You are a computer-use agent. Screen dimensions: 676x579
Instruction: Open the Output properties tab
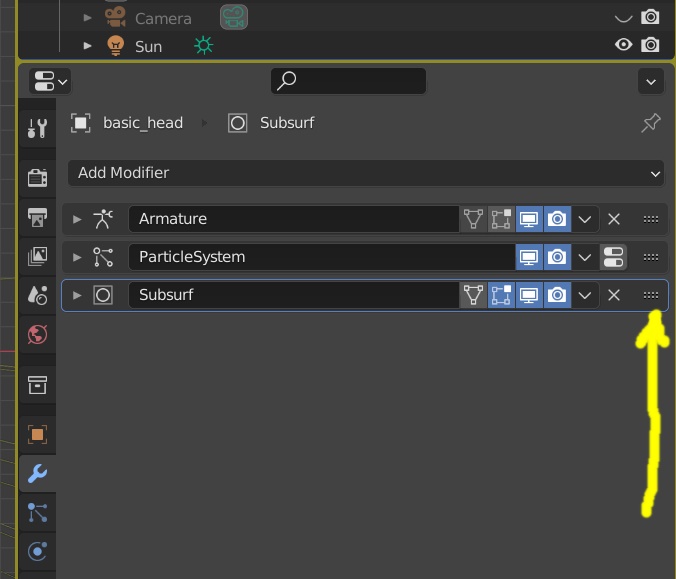[37, 217]
